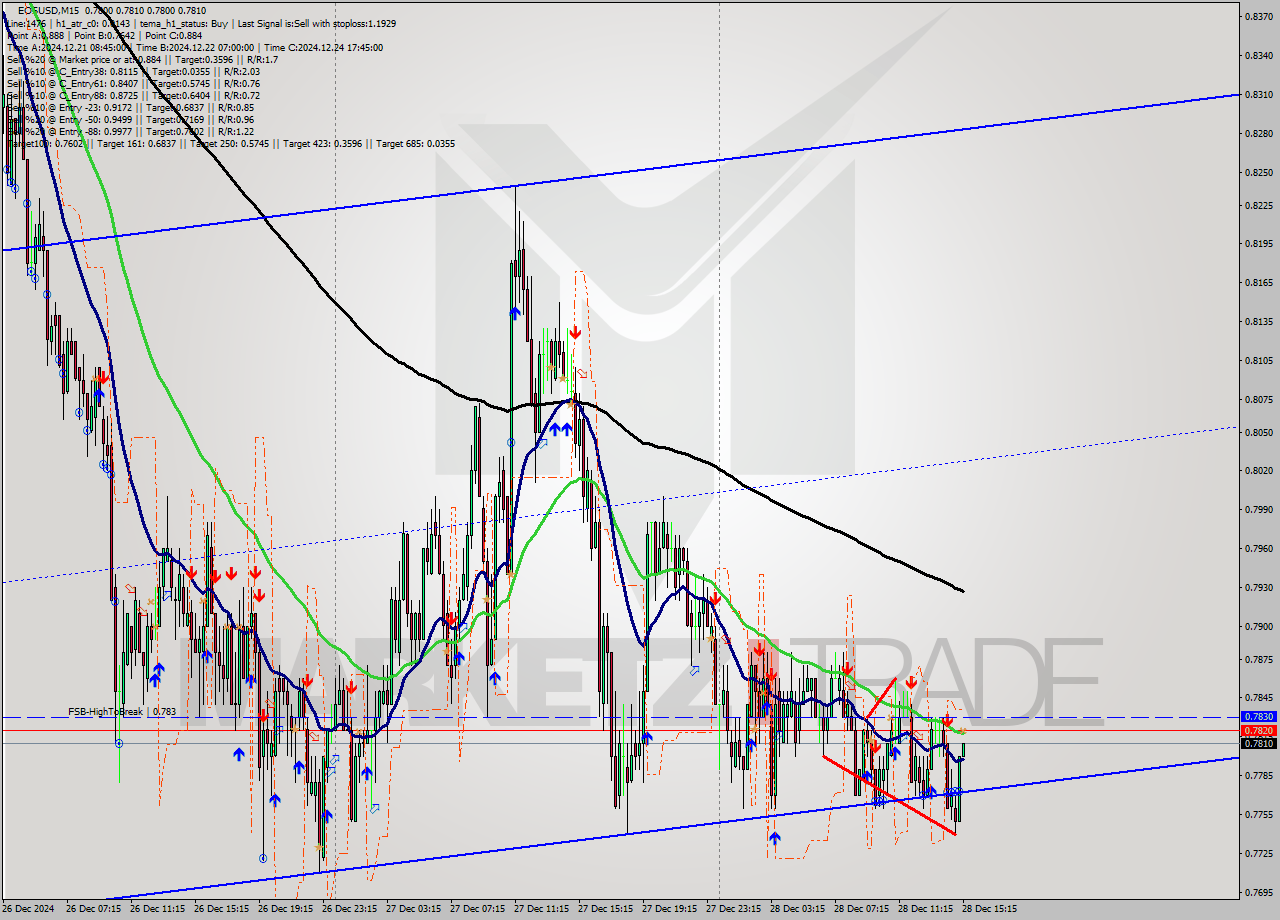Click the 'R/R:1.22' text
The image size is (1280, 920).
tap(235, 131)
